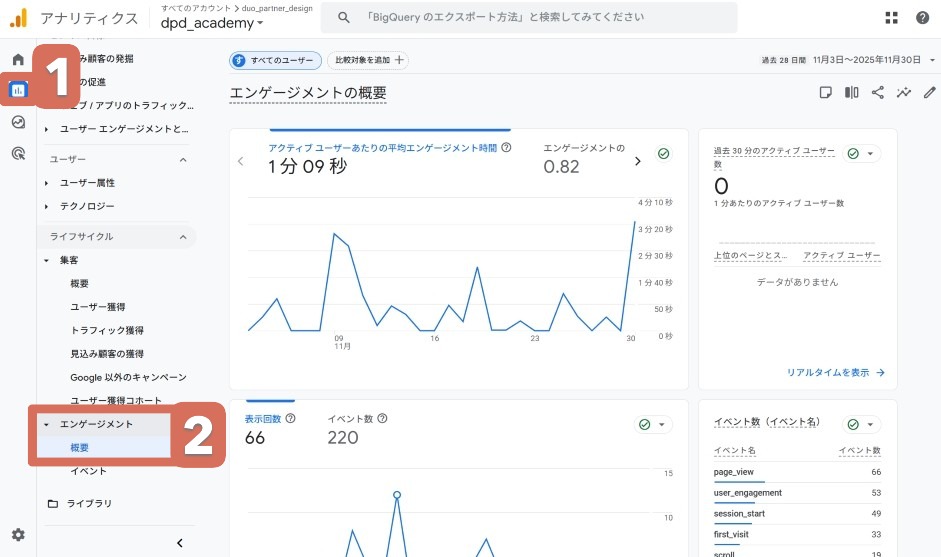Click the BigQuery search field

[x=540, y=18]
